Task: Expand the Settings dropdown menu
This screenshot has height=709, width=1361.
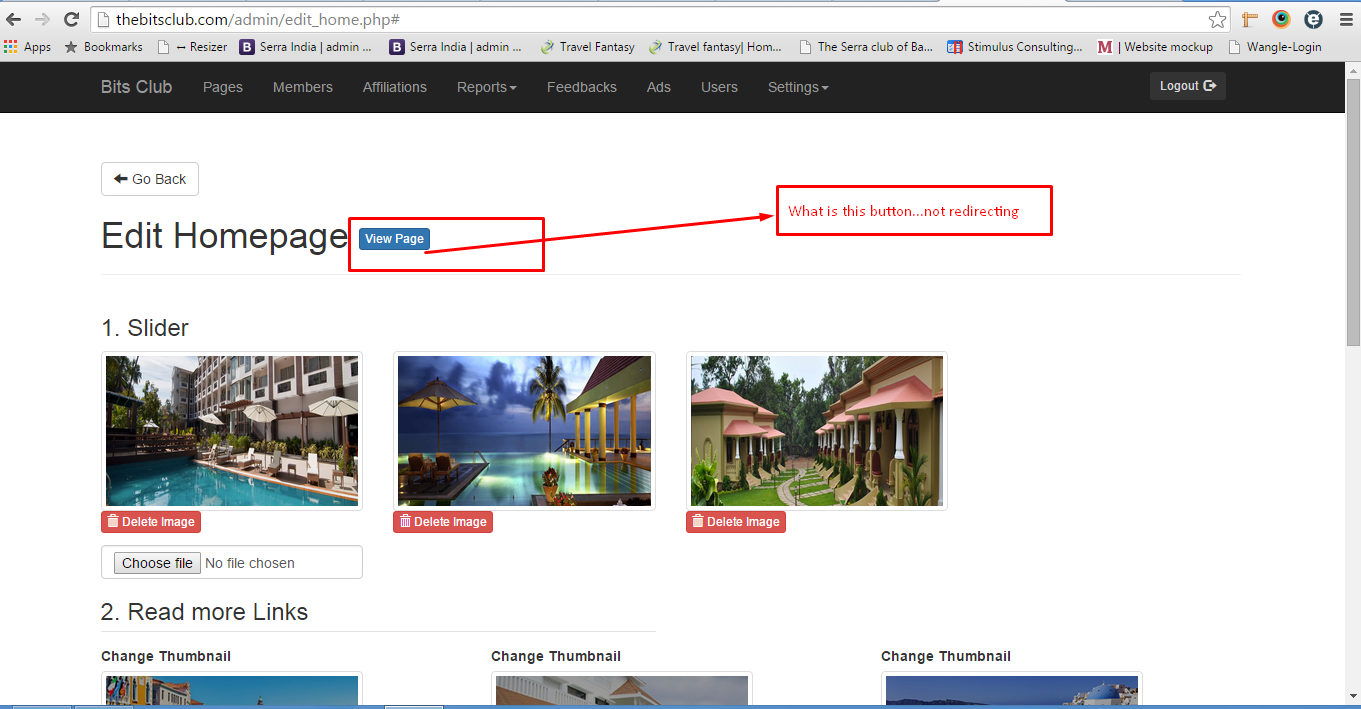Action: click(x=797, y=87)
